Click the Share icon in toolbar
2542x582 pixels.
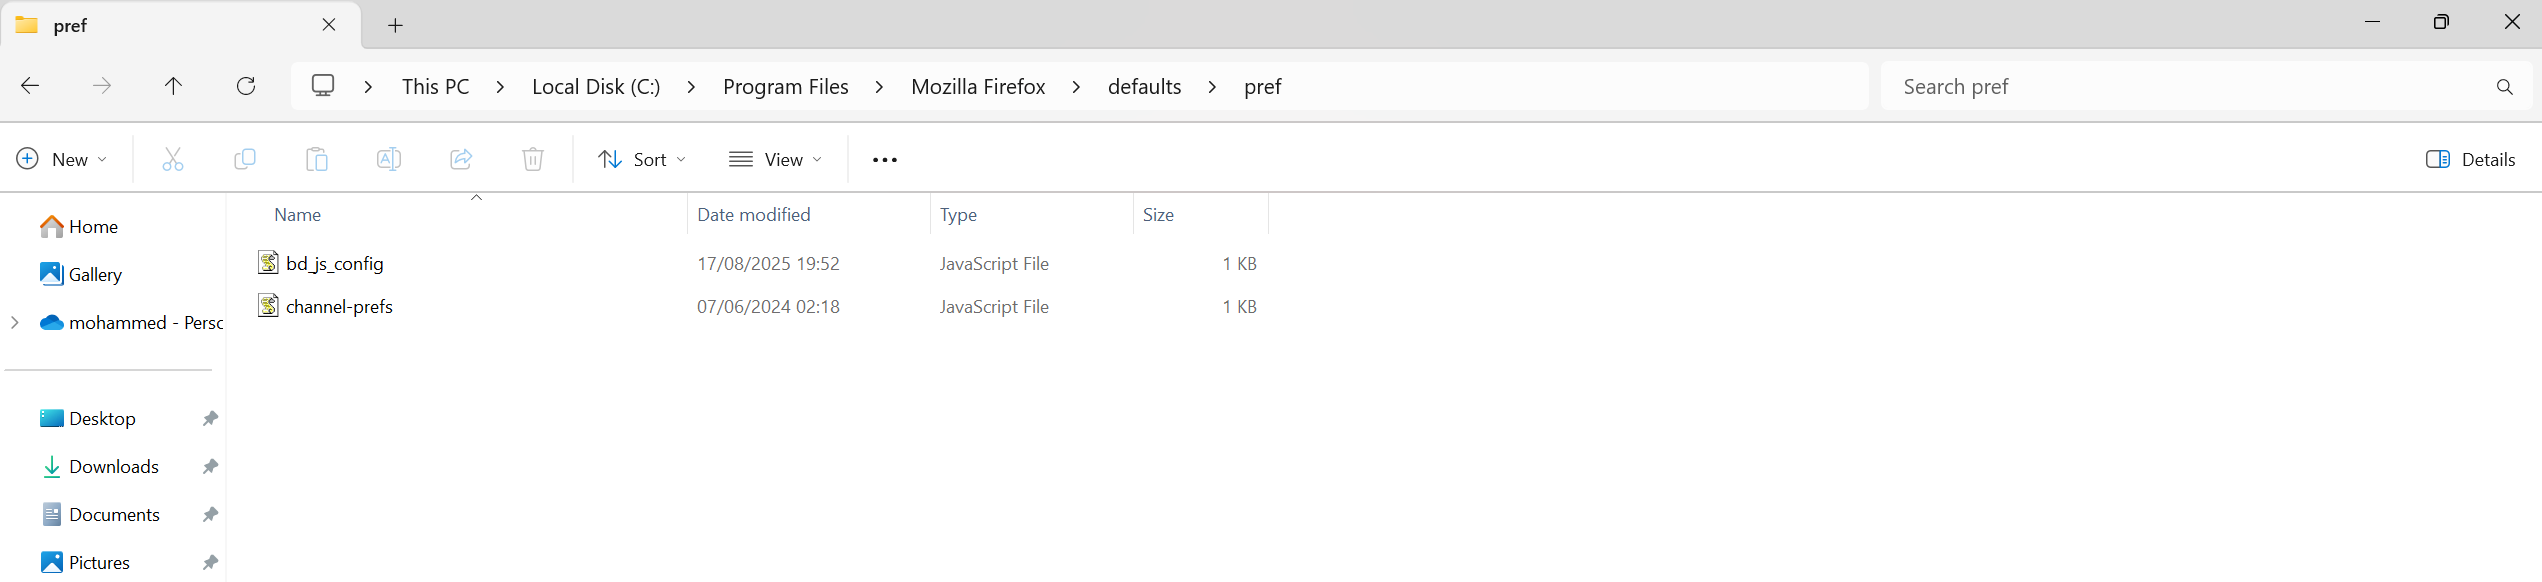click(461, 159)
